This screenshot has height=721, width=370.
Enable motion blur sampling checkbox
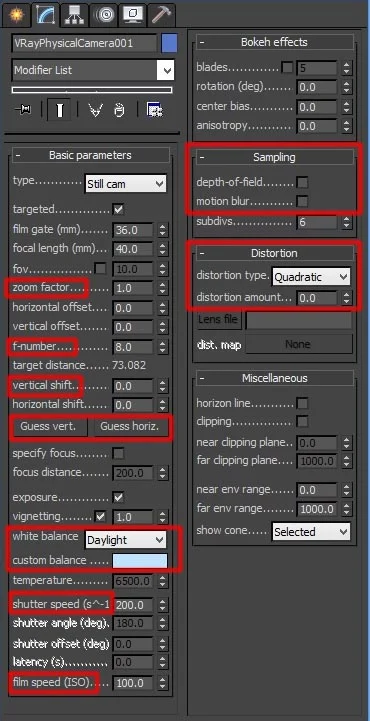302,201
